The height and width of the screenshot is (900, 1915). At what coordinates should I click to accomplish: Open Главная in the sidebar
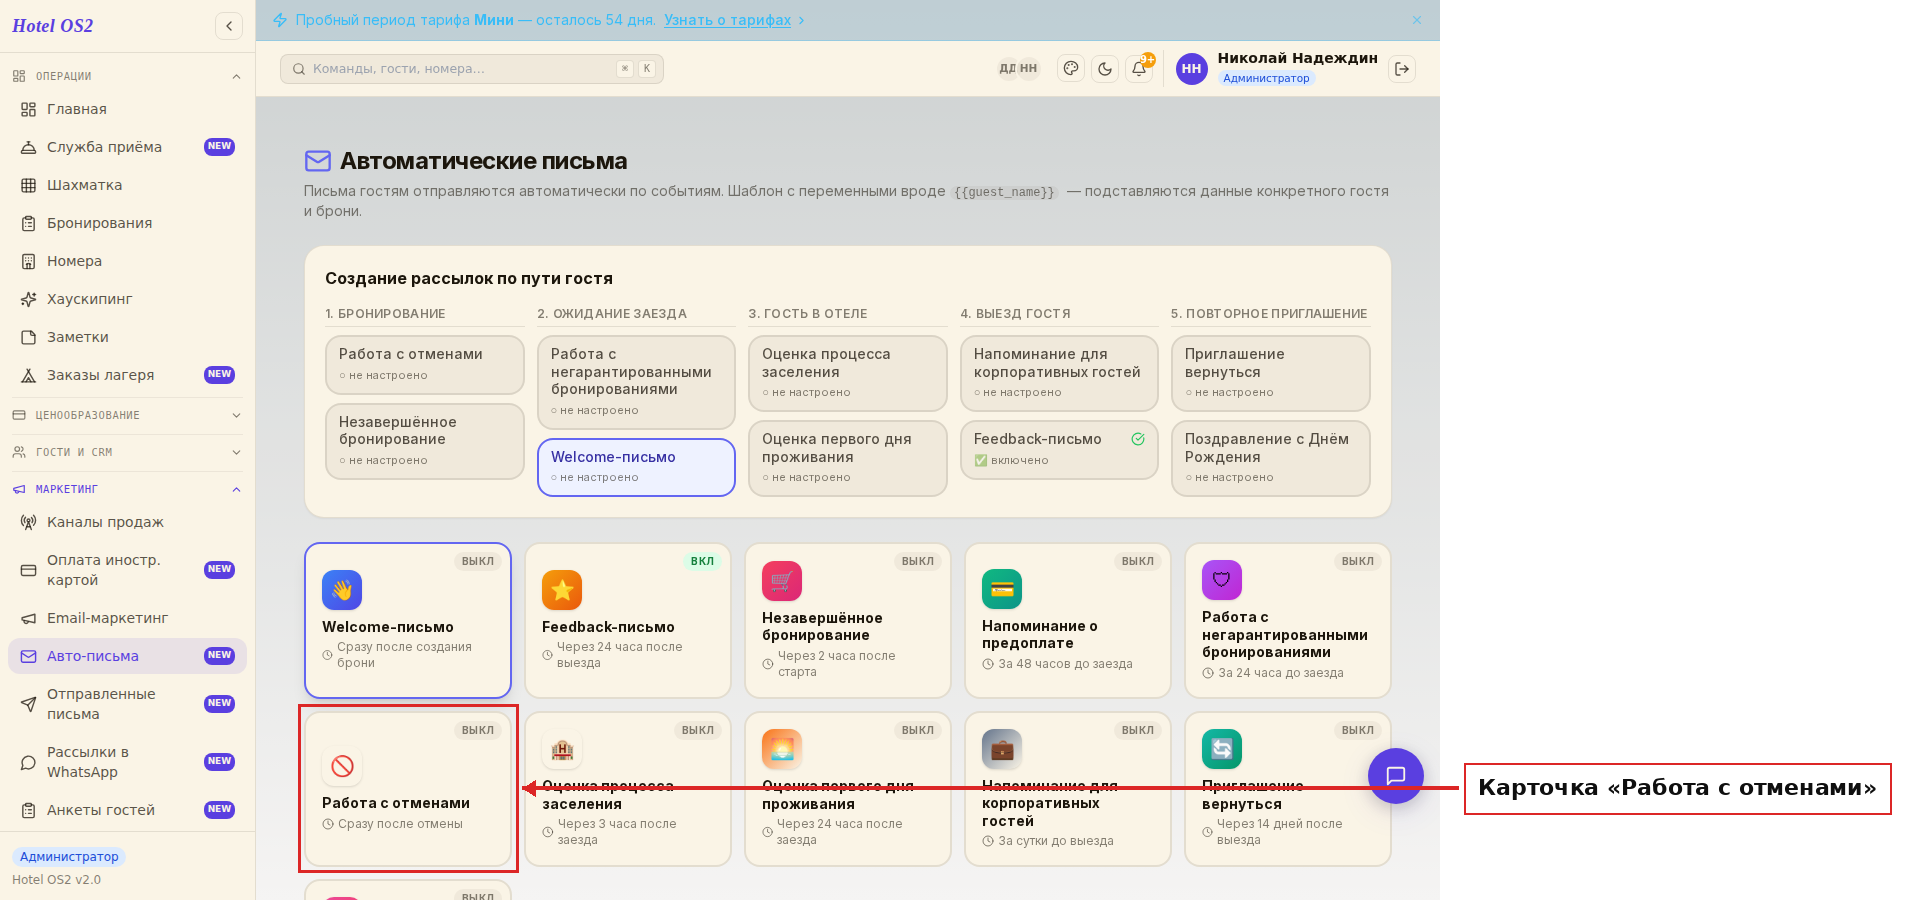127,109
